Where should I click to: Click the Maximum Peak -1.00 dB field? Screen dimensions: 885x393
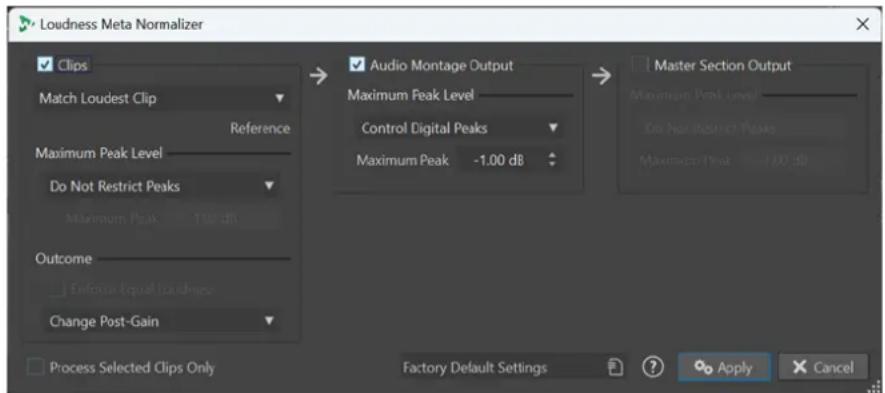click(499, 161)
